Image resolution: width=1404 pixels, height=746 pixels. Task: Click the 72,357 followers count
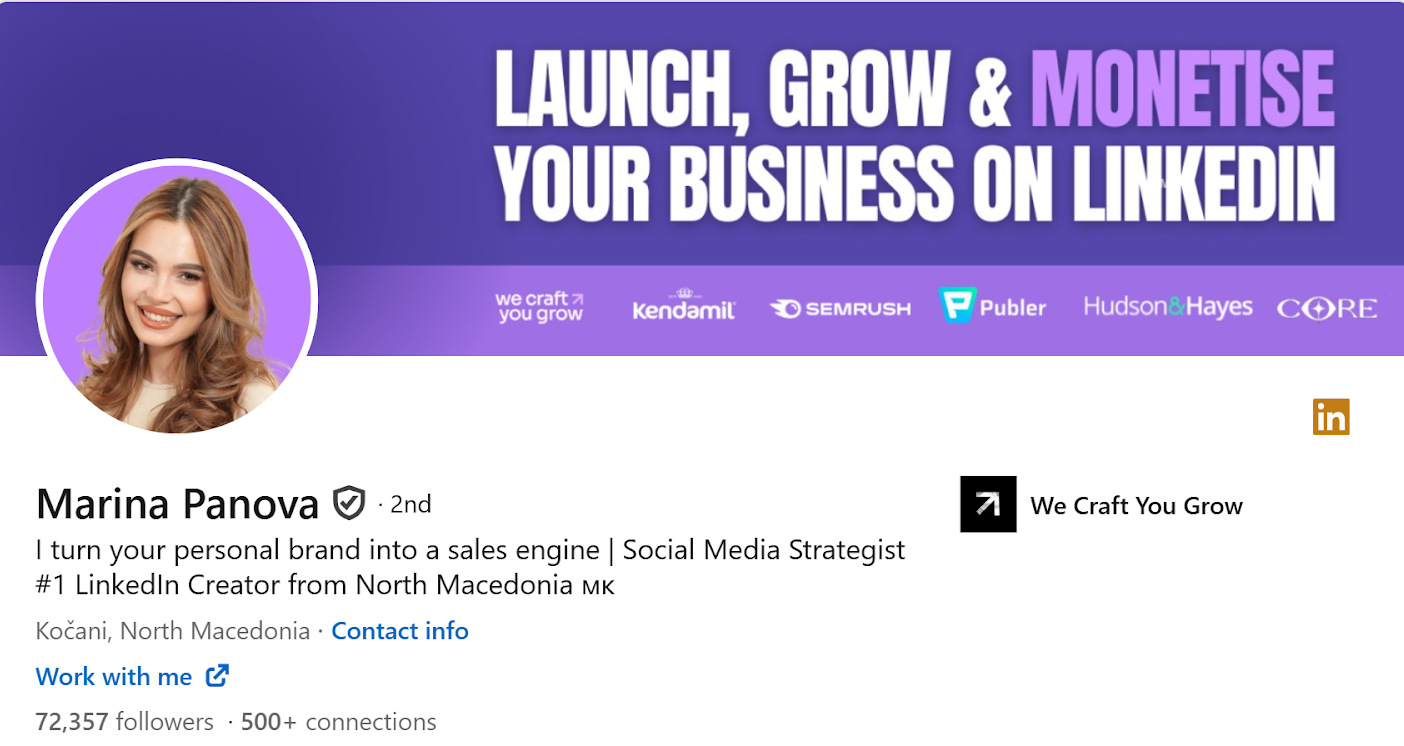click(124, 722)
